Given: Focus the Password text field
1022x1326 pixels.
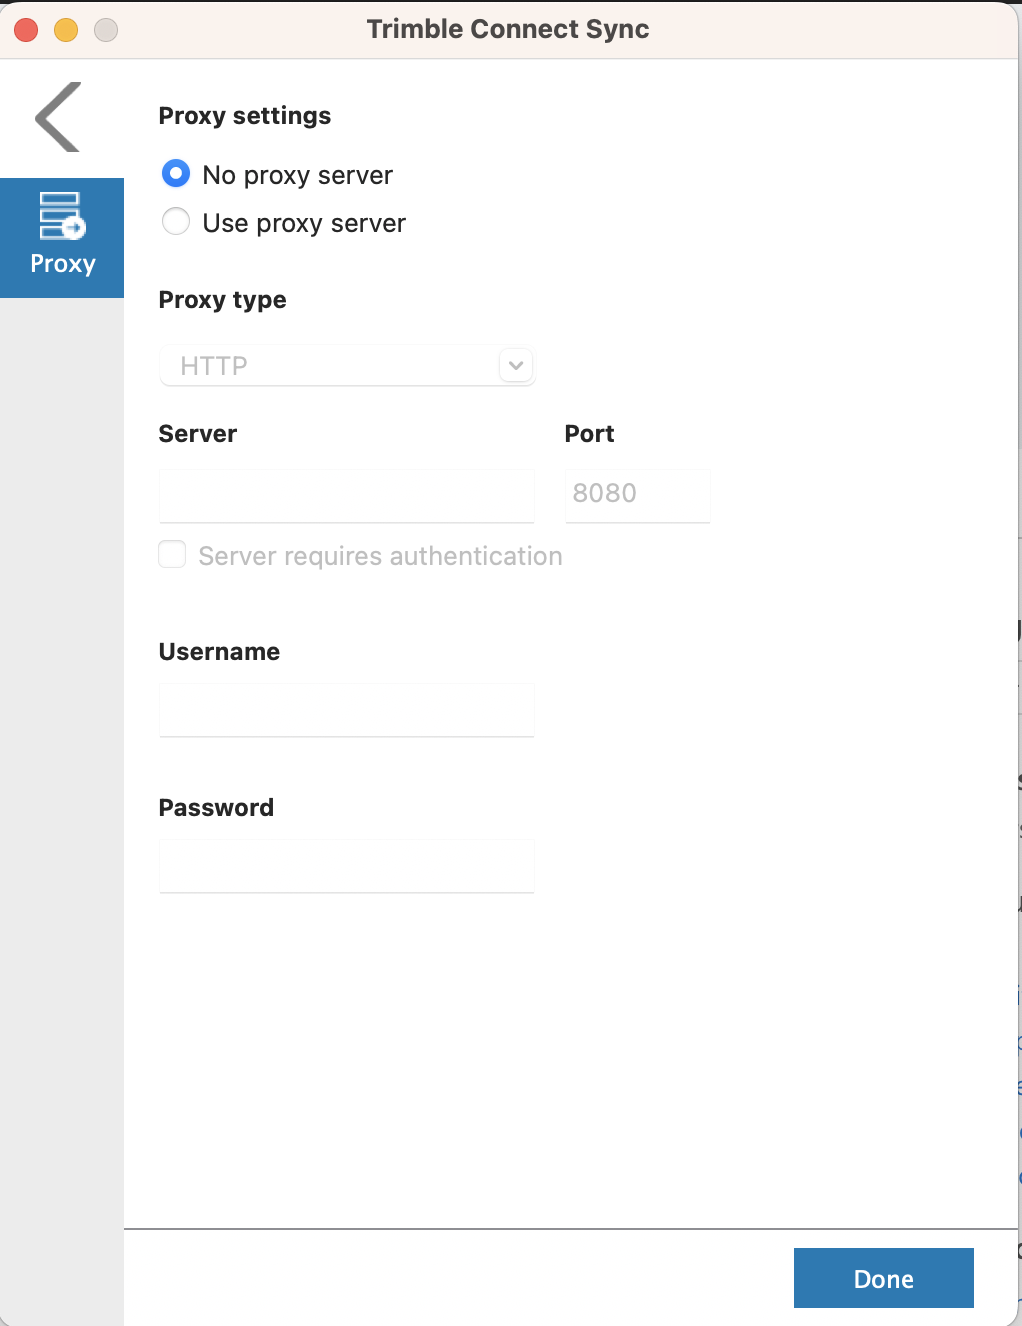Looking at the screenshot, I should click(x=347, y=866).
